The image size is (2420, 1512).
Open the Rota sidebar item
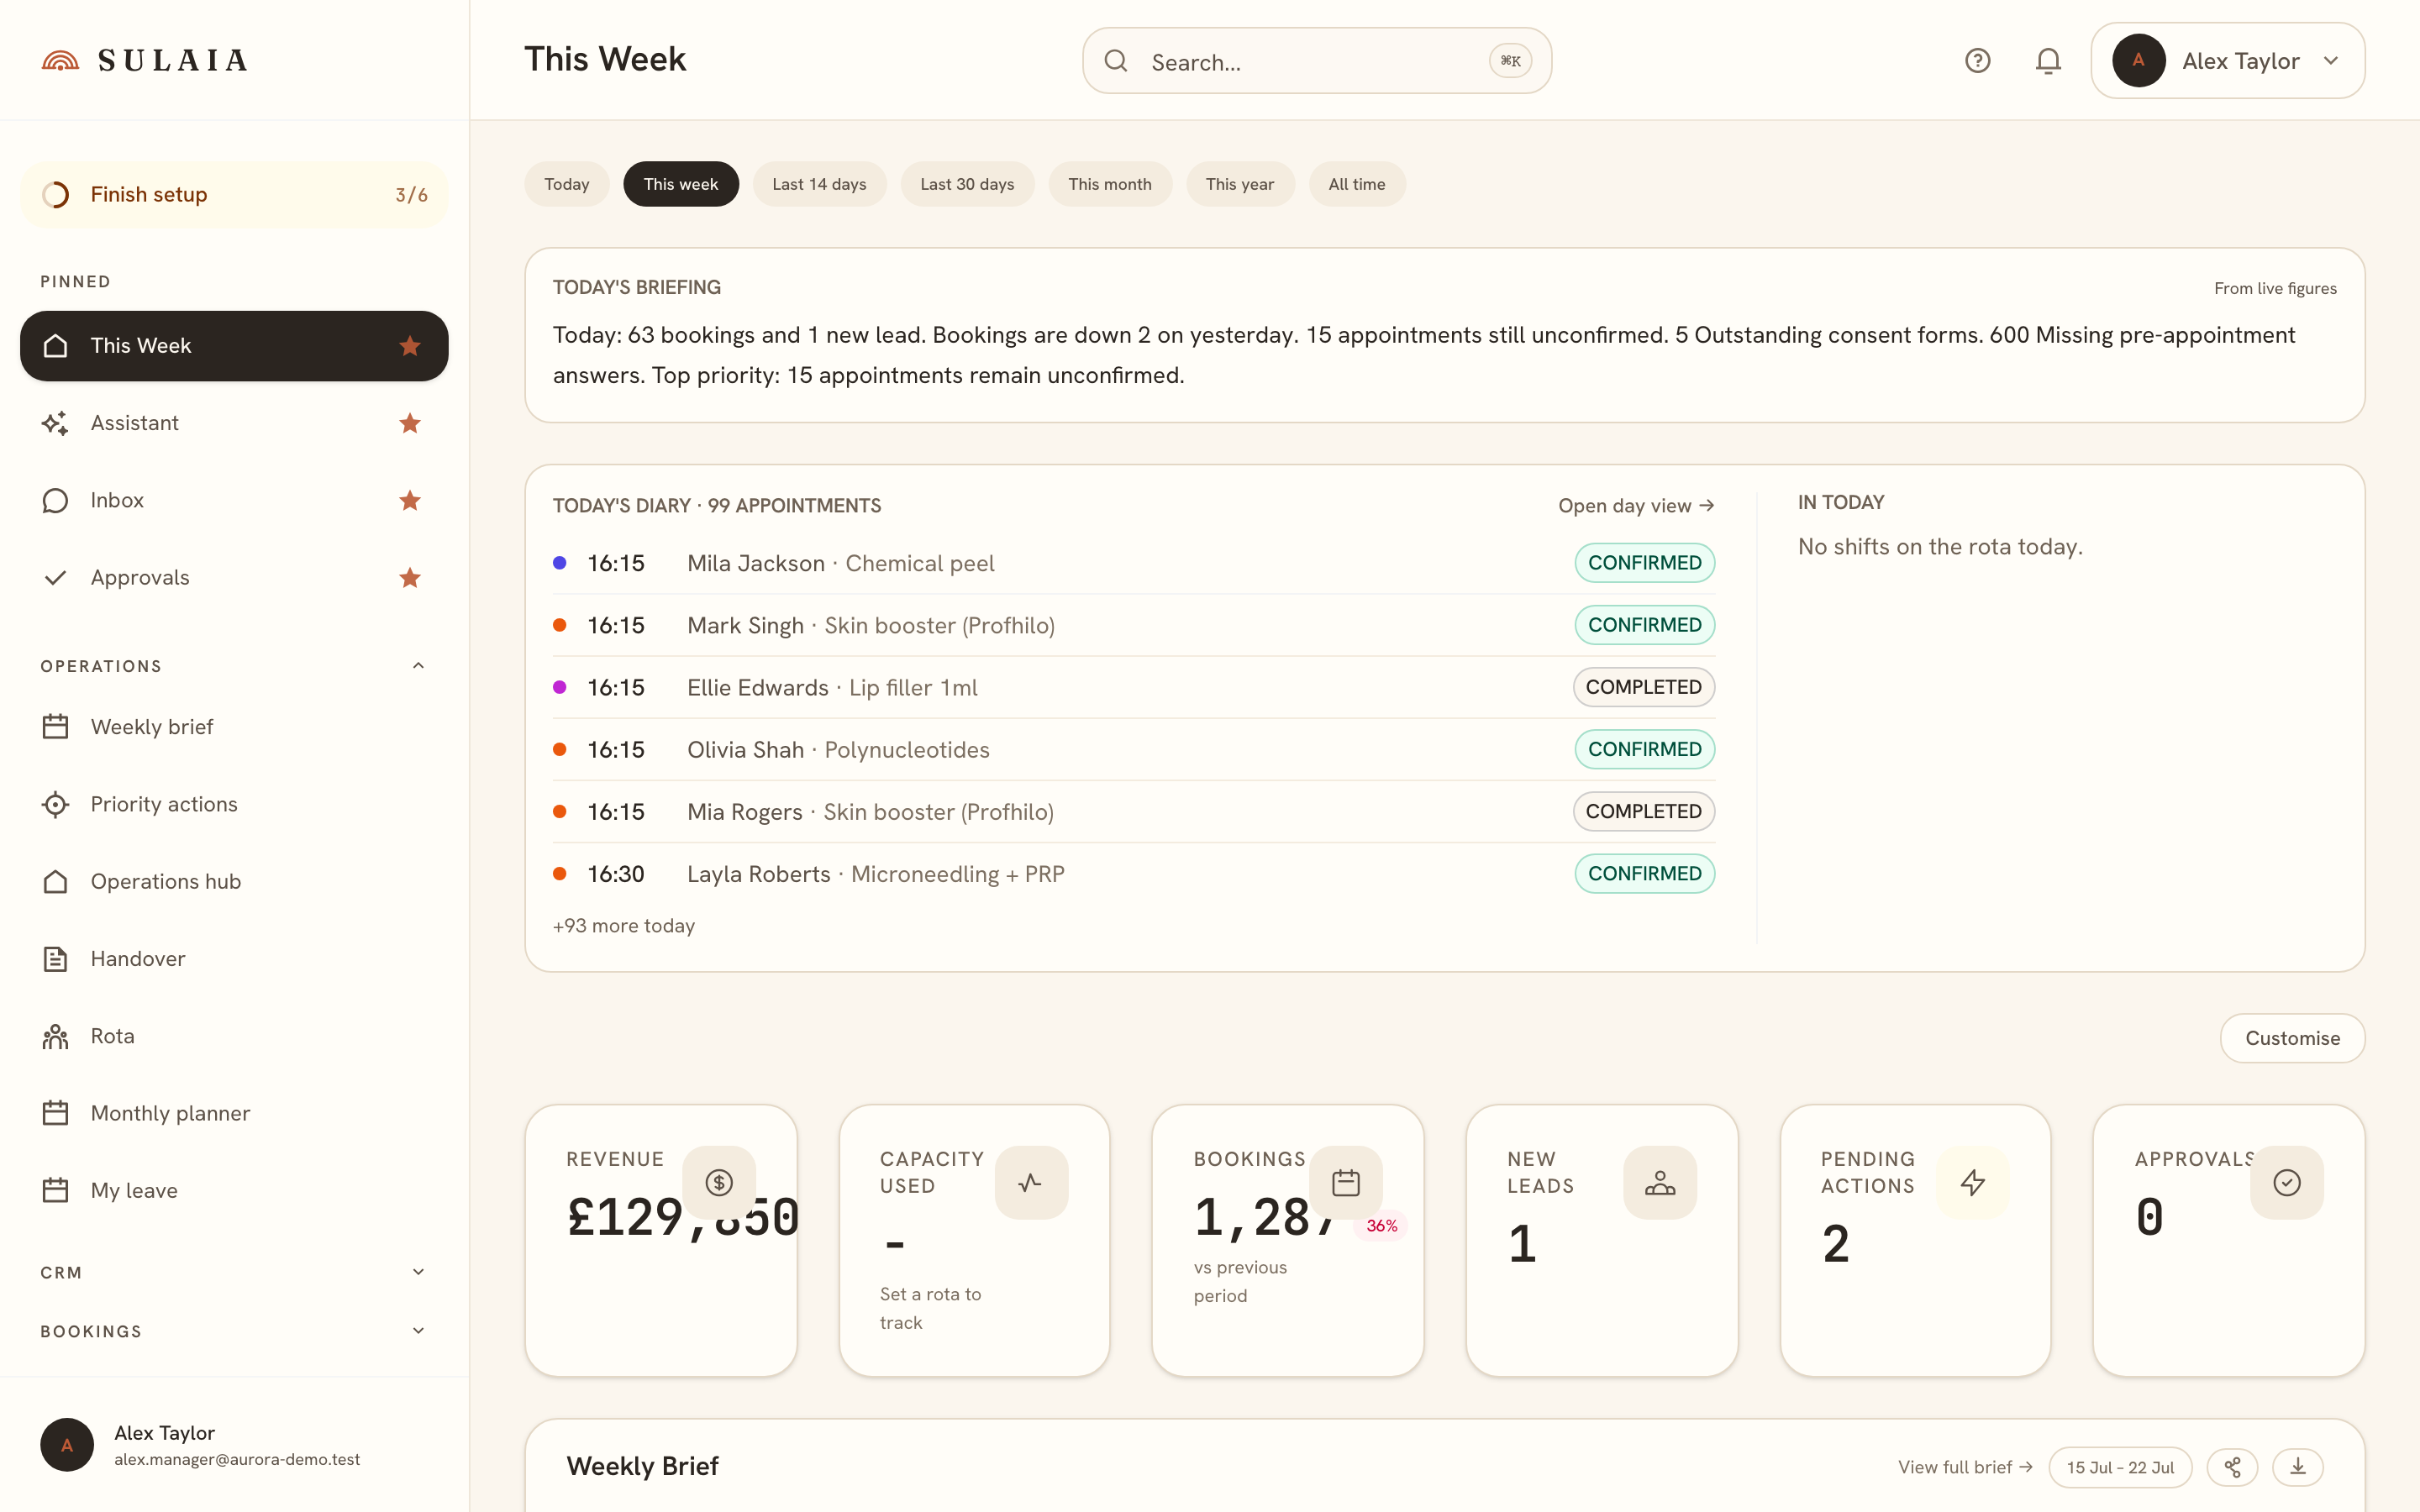click(x=234, y=1036)
